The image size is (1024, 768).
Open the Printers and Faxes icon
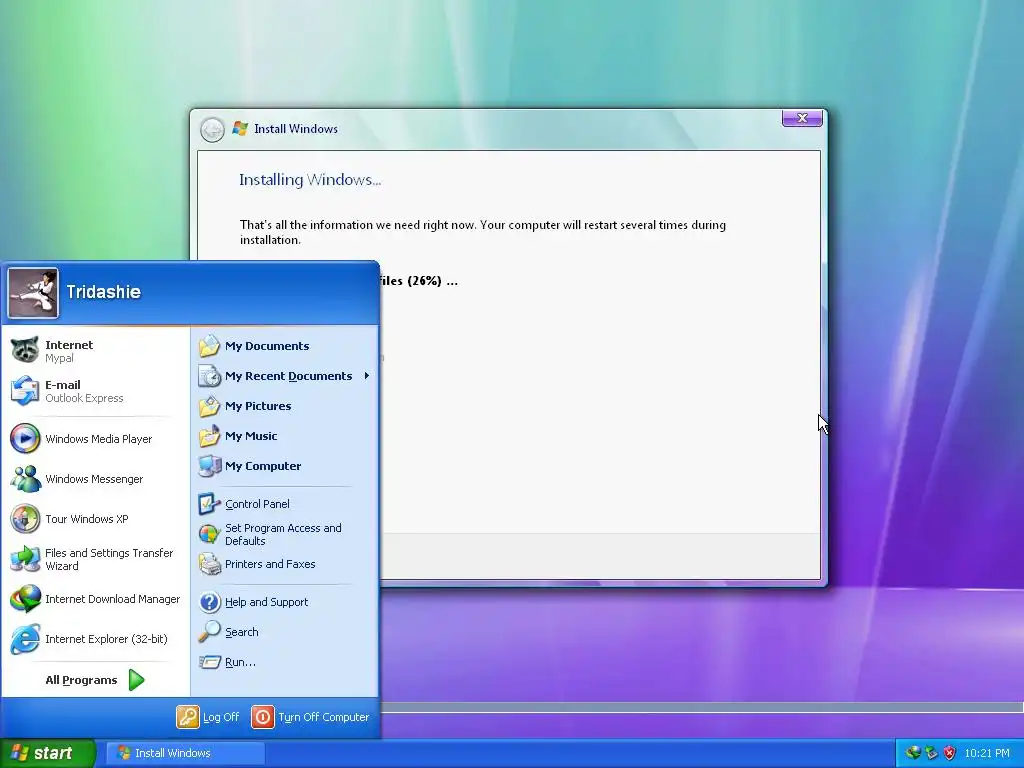click(210, 564)
